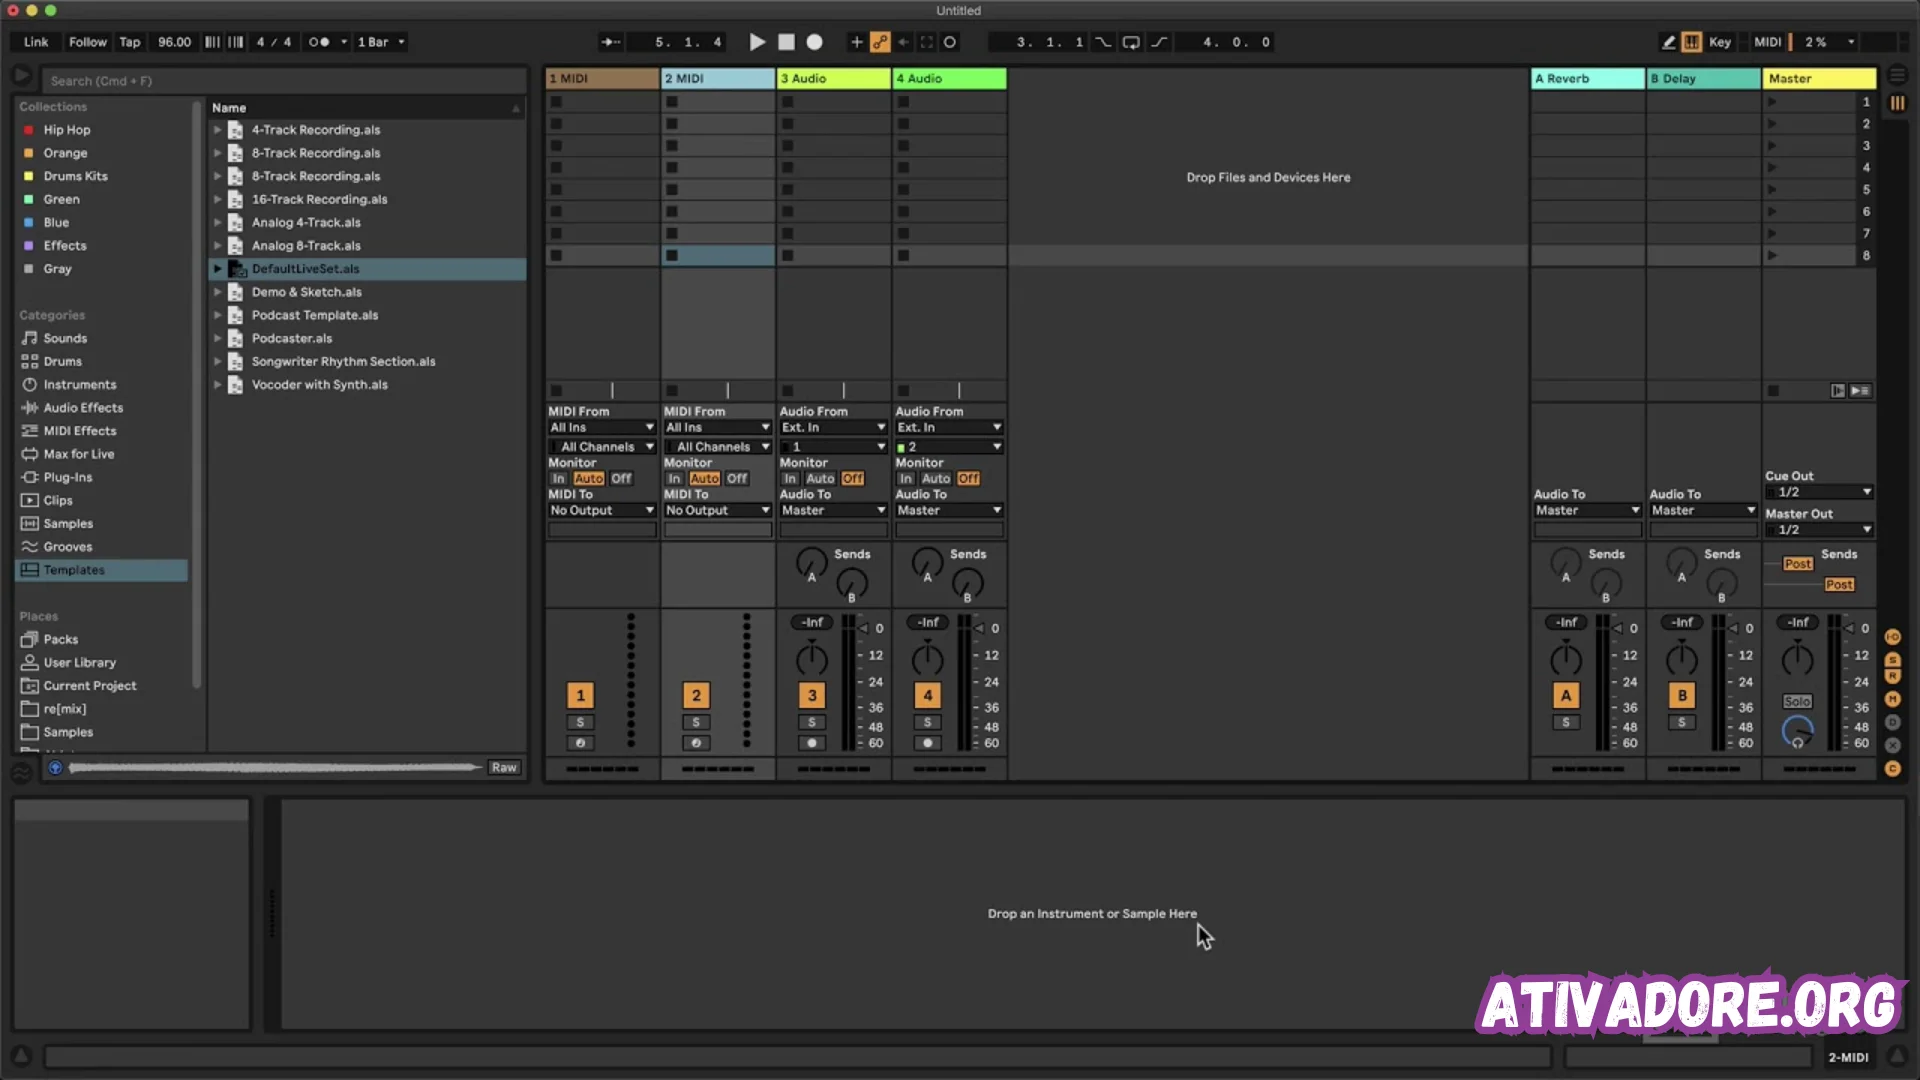Toggle the Draw Mode pencil icon

click(x=1668, y=42)
